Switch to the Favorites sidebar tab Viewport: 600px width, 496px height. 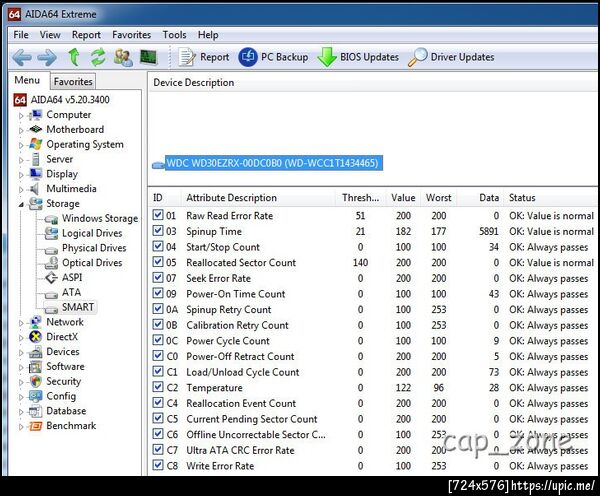73,82
